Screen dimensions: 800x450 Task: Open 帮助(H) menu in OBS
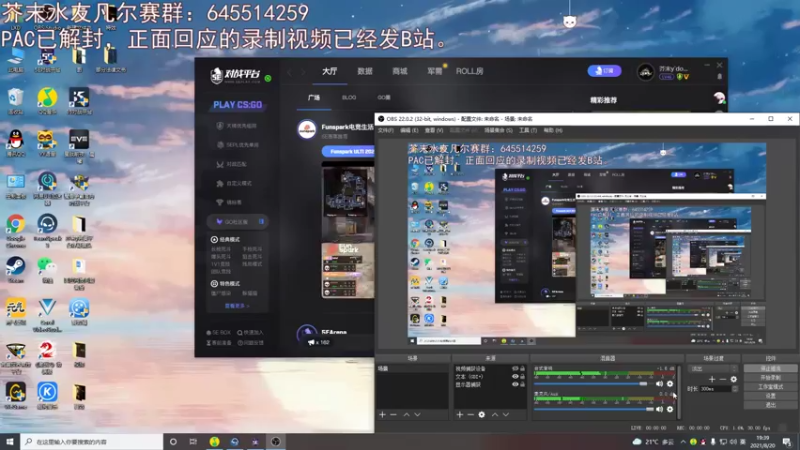553,131
